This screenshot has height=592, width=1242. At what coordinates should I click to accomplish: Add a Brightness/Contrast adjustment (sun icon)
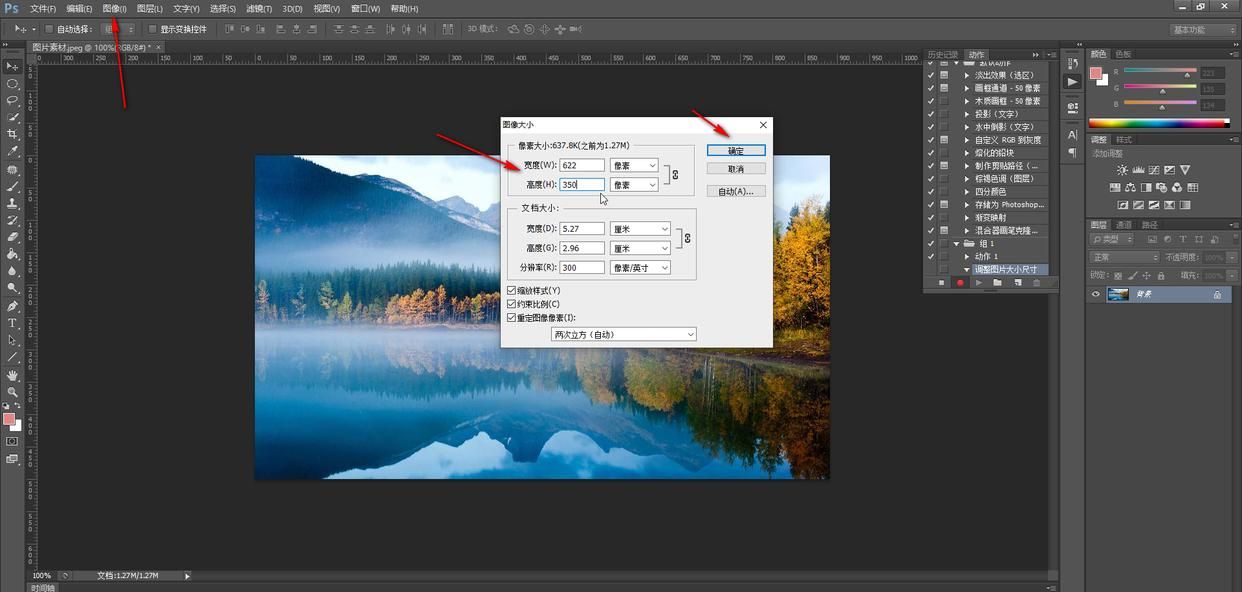(1122, 170)
